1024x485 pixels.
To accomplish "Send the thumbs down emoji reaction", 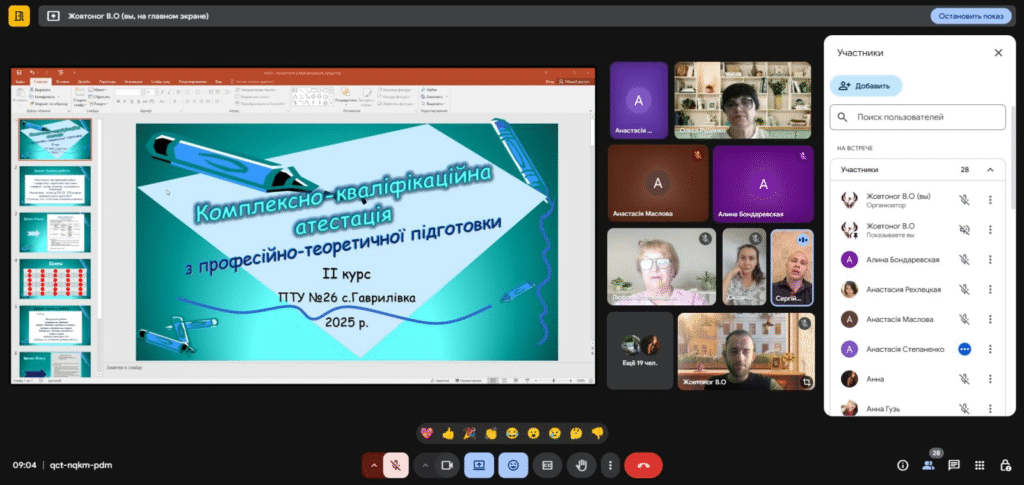I will click(x=598, y=433).
